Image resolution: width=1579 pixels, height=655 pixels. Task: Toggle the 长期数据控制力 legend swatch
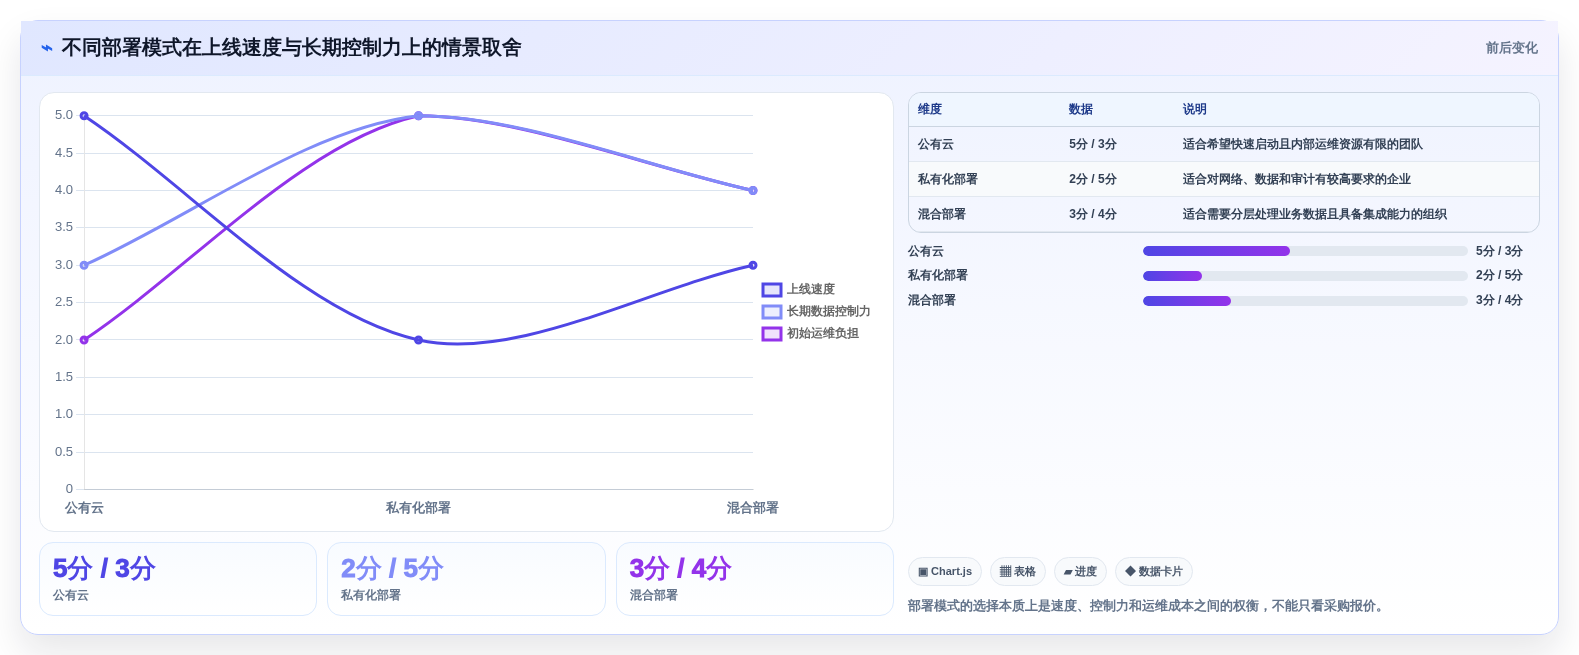click(772, 312)
